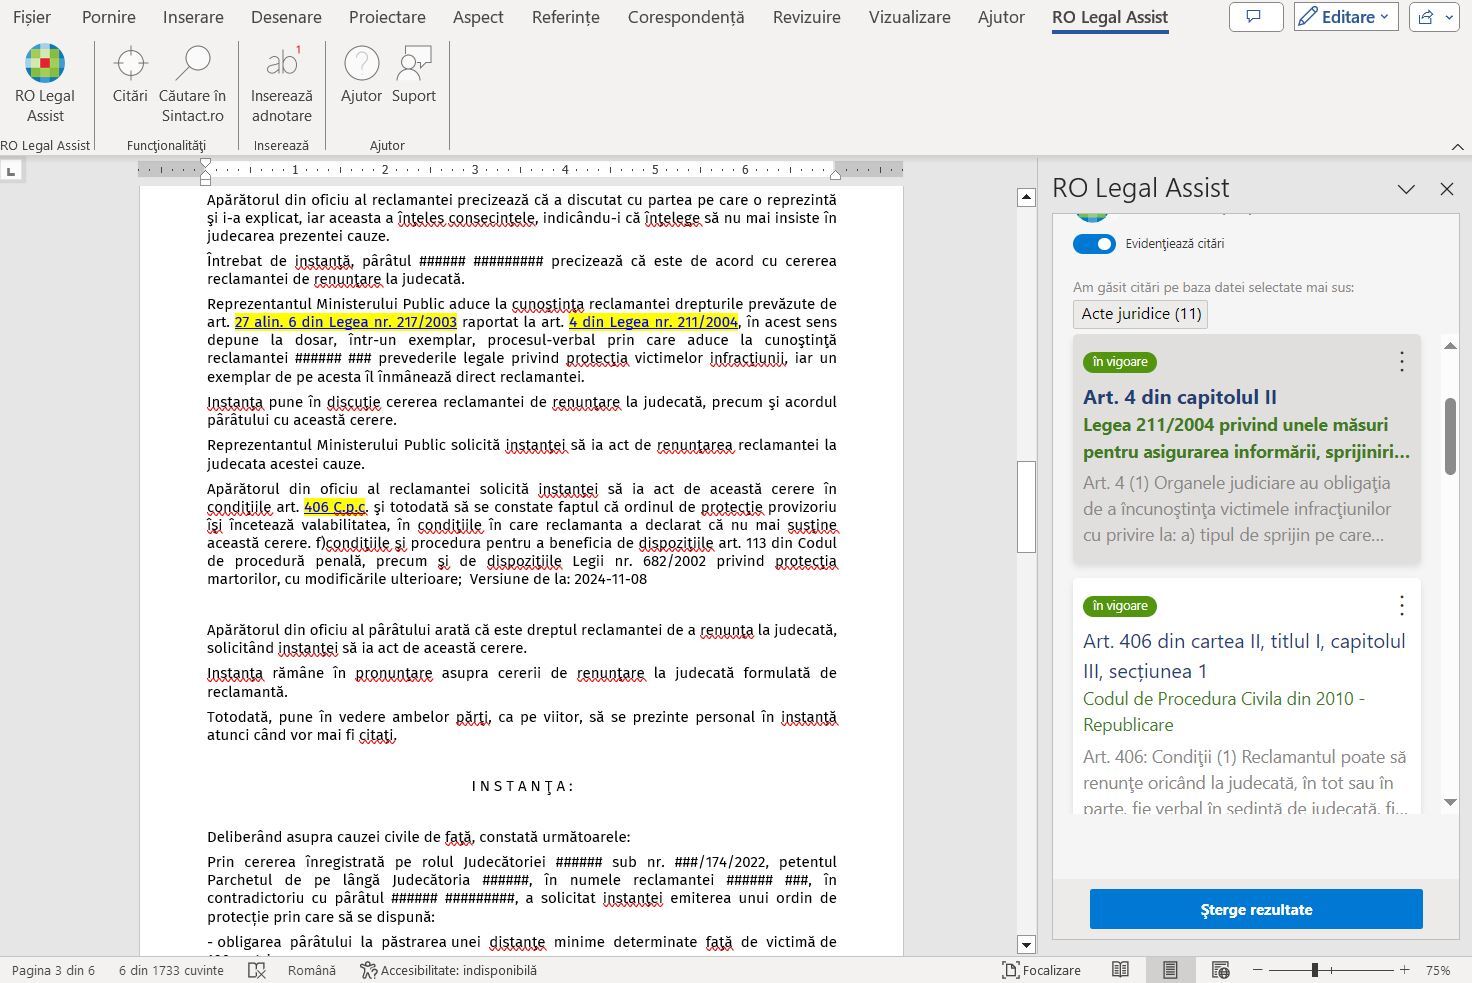Insert an annotation with Inserează adnotare
The width and height of the screenshot is (1472, 983).
pos(281,84)
